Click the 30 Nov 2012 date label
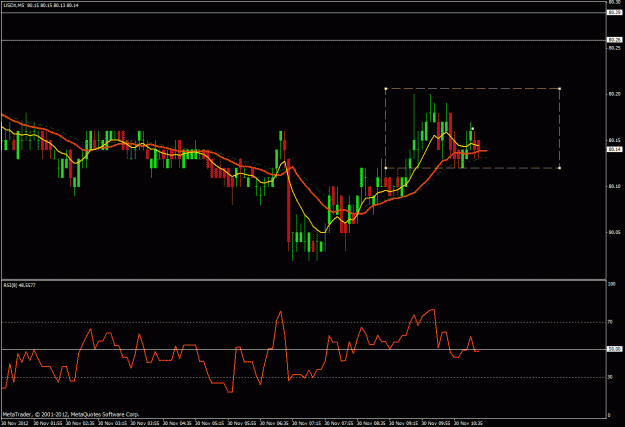 (15, 423)
